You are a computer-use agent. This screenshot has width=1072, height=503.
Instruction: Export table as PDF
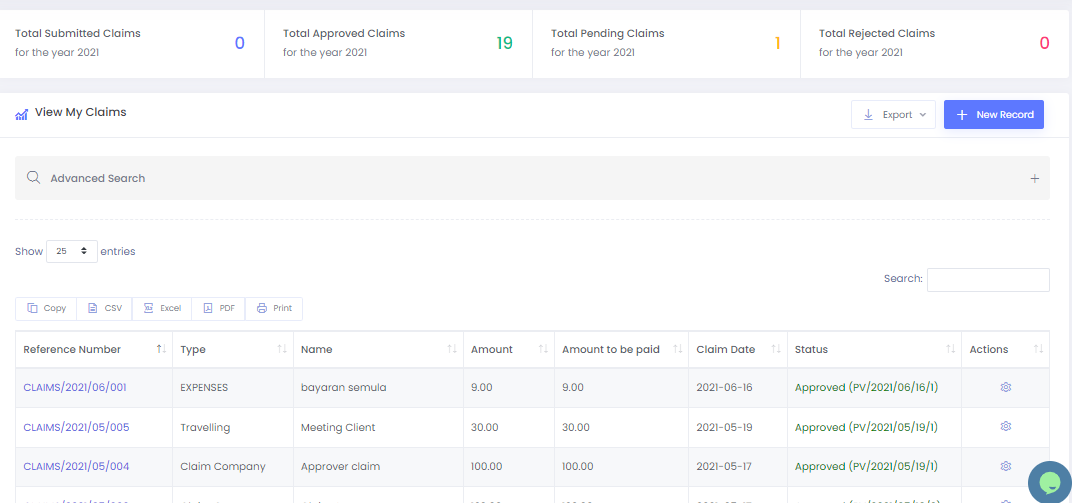click(219, 308)
